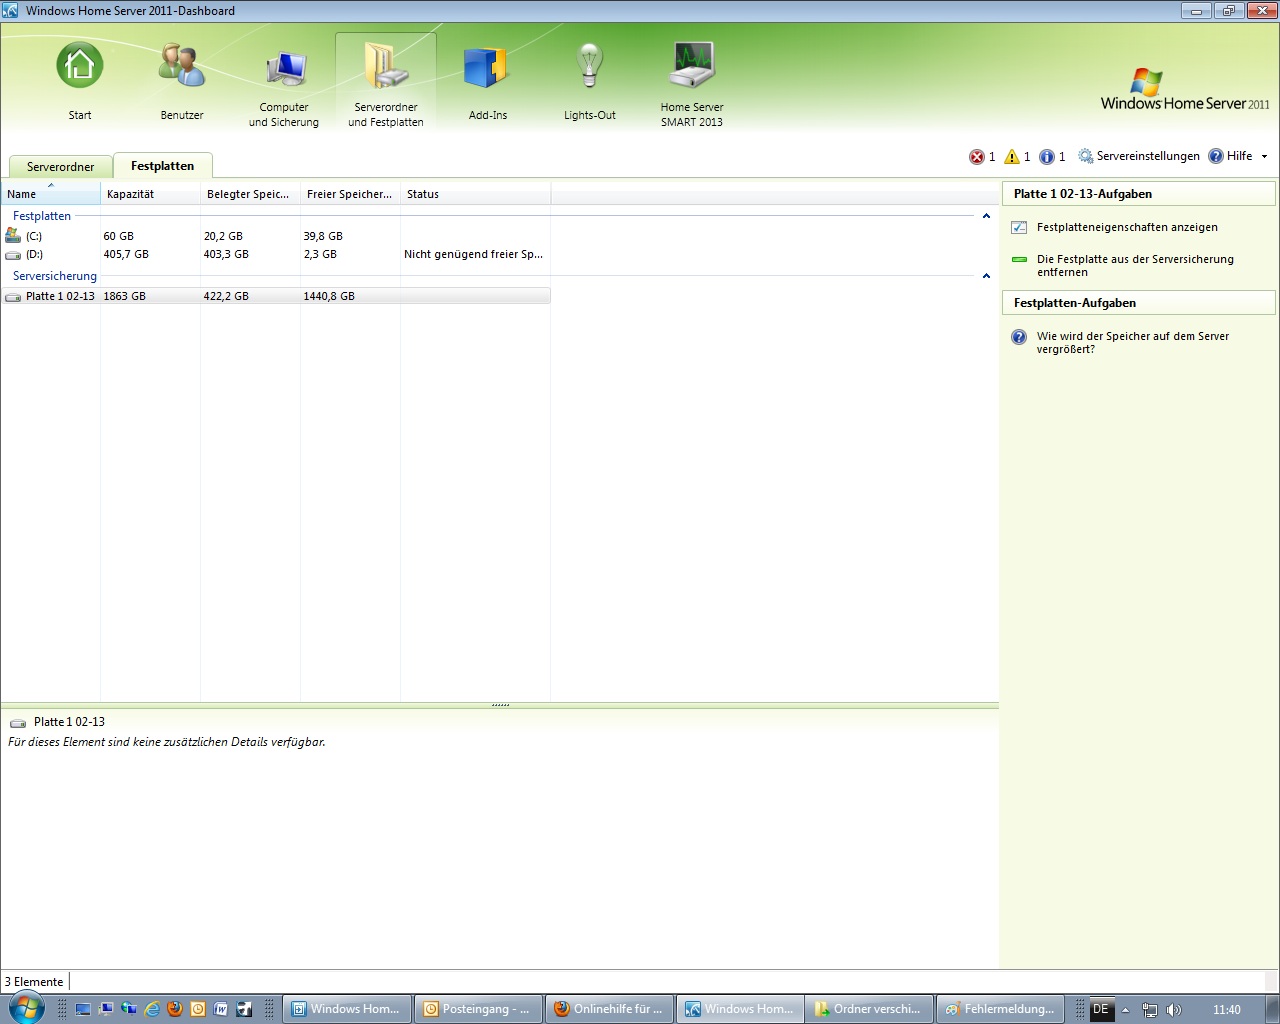Click Festplatteneigenschaften anzeigen

tap(1127, 227)
